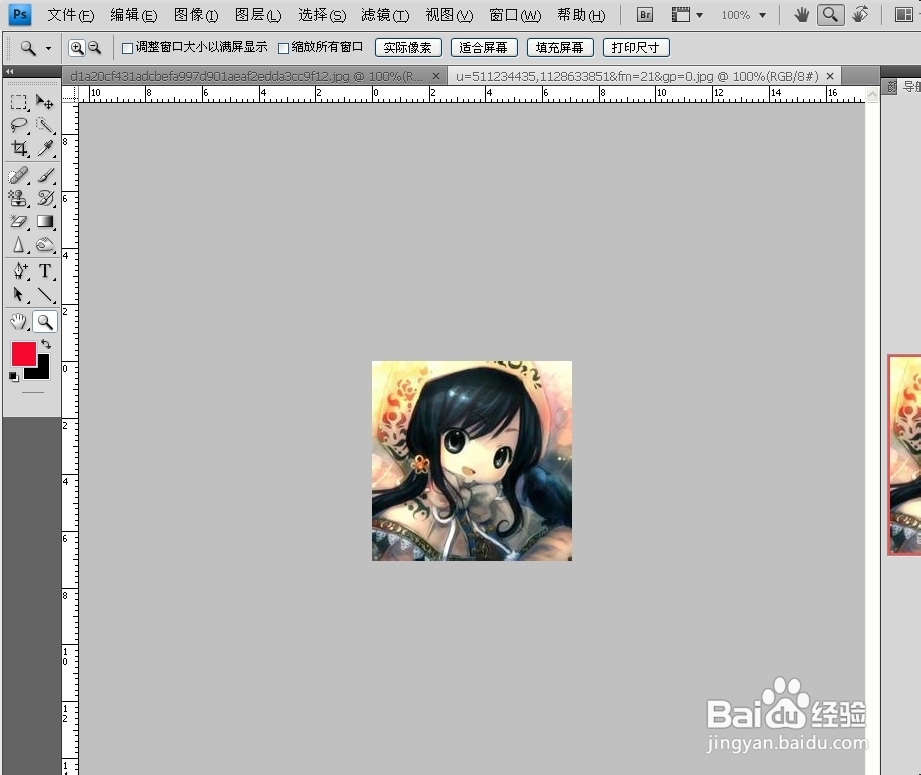The width and height of the screenshot is (921, 775).
Task: Open the 文件(F) menu
Action: point(70,15)
